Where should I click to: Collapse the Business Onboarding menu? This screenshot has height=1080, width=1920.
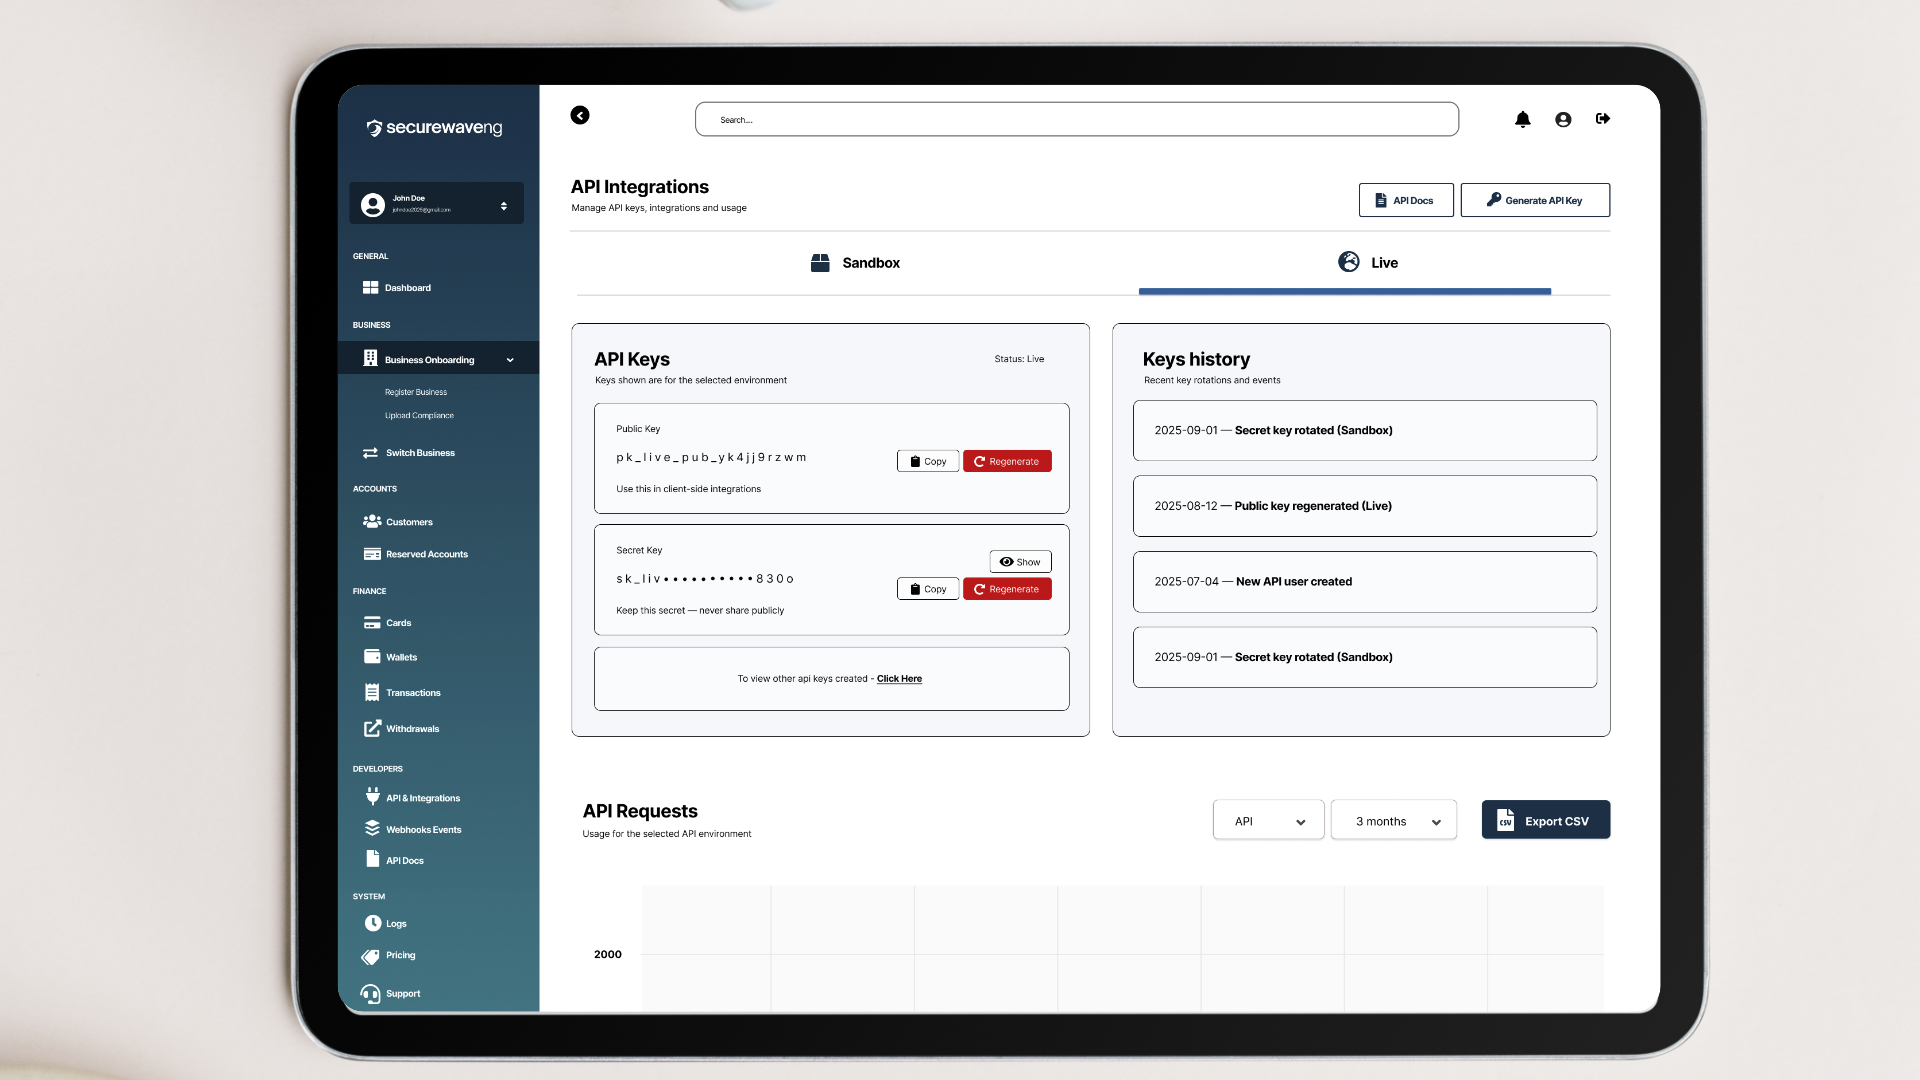coord(510,360)
